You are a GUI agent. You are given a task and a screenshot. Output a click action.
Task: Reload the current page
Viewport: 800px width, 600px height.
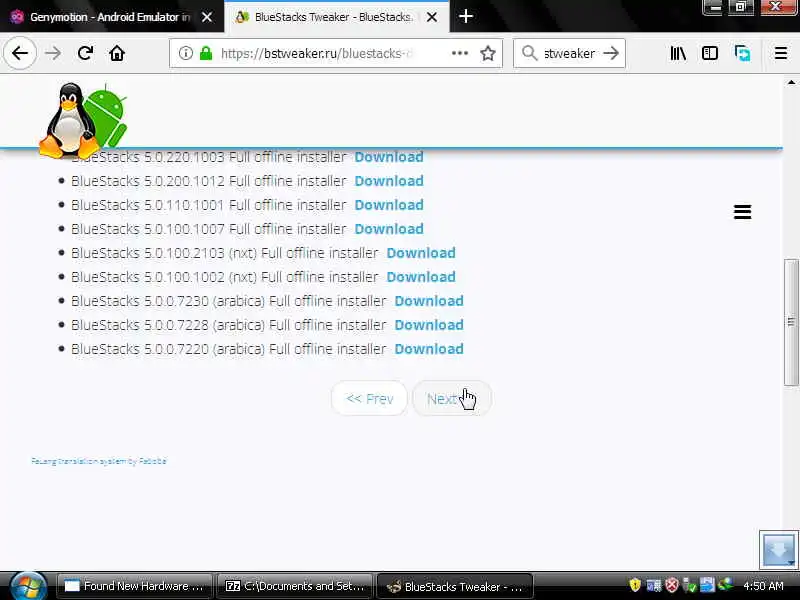click(x=85, y=53)
